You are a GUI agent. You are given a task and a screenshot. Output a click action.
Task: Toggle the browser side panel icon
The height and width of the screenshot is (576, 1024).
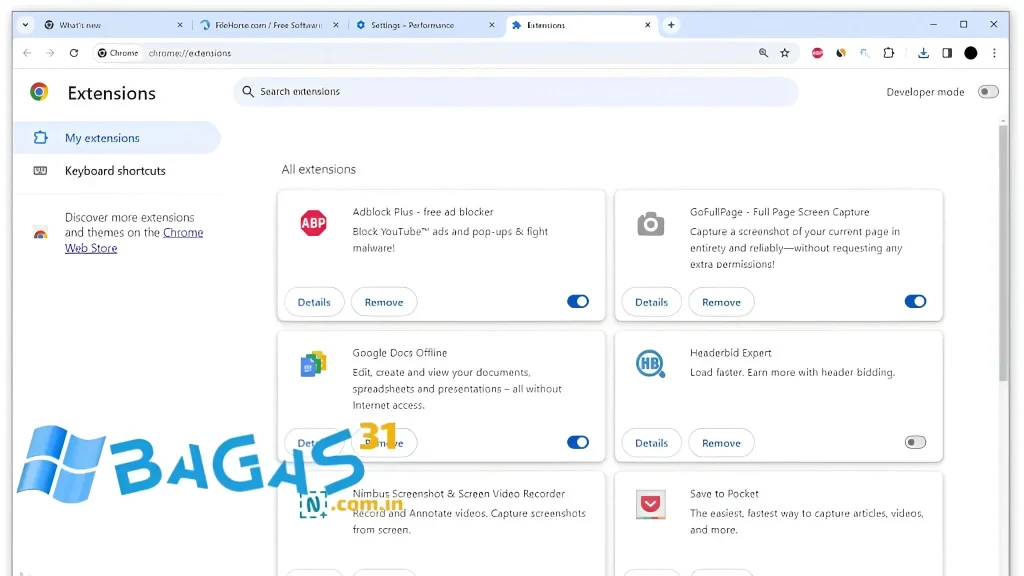[947, 53]
